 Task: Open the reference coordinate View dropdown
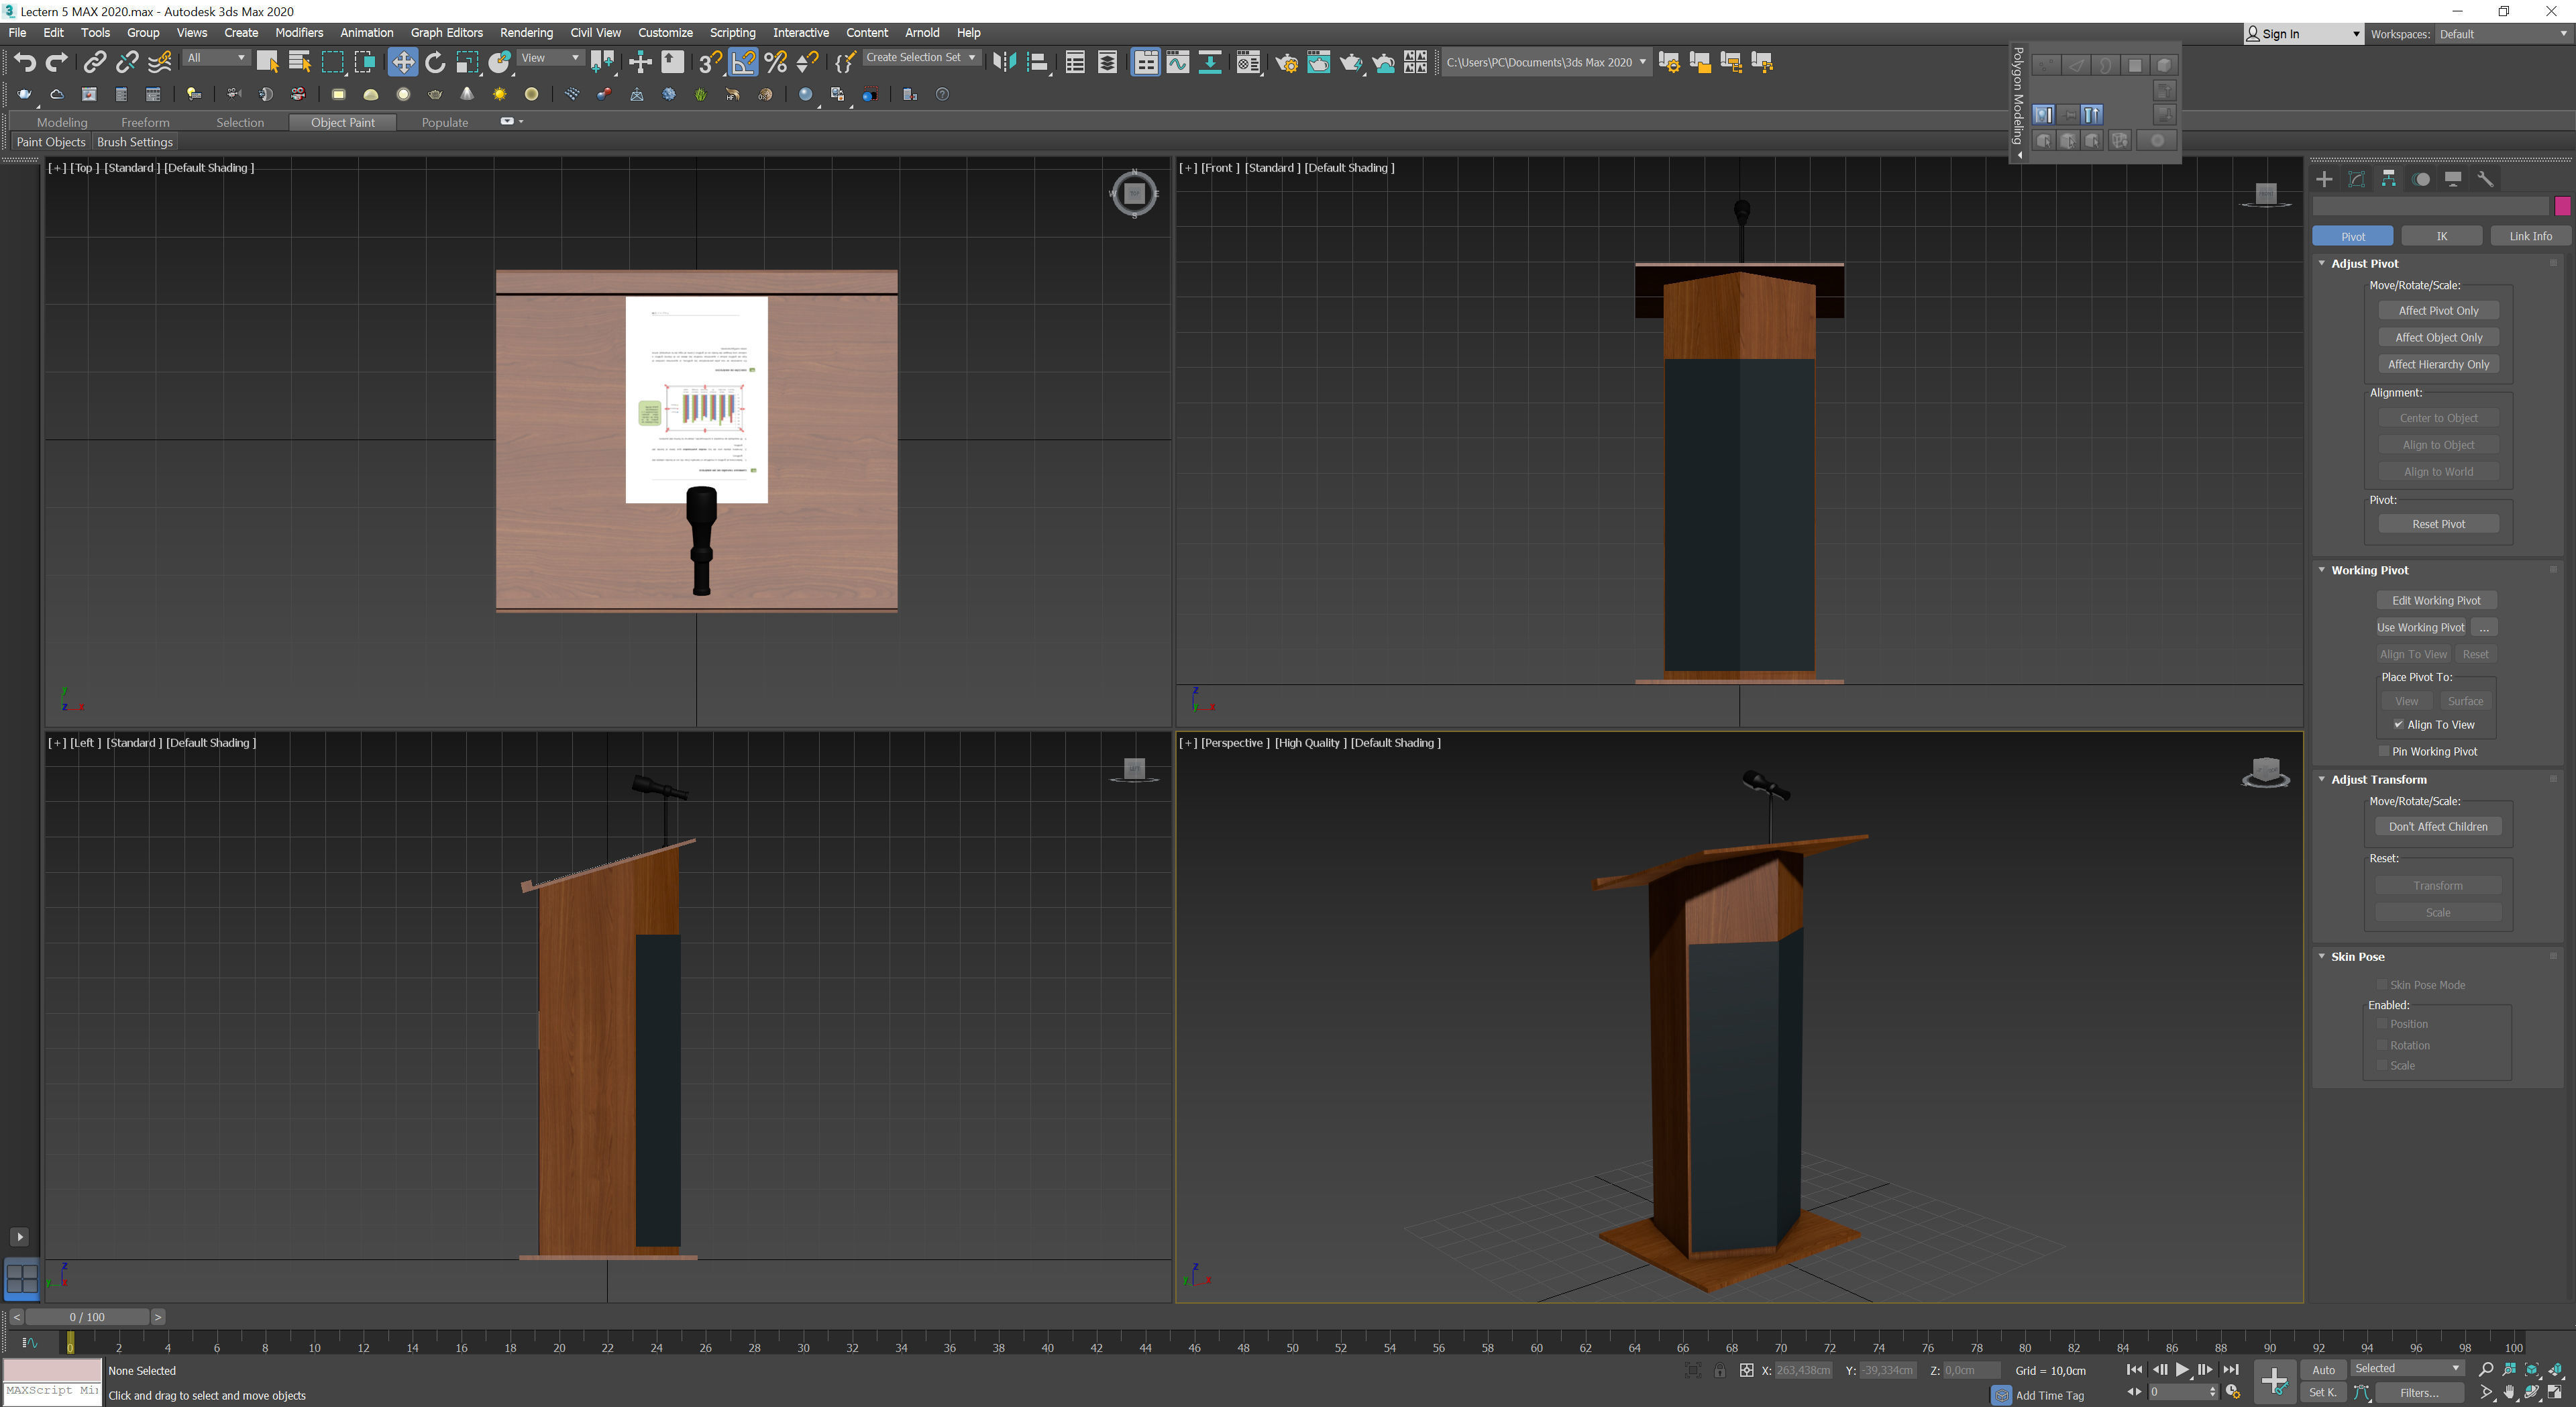(550, 58)
